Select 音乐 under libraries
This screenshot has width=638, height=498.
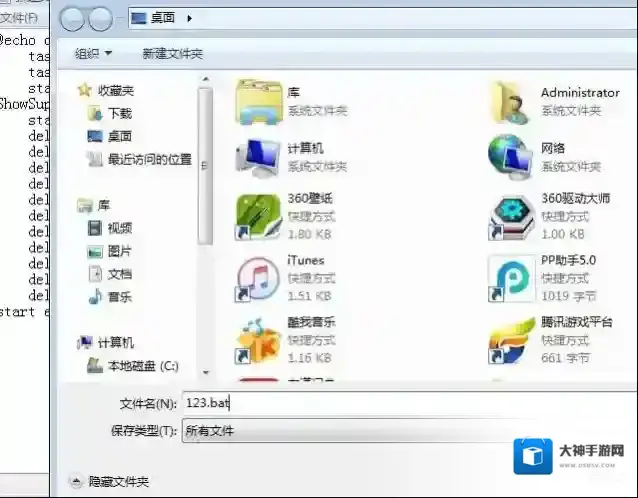click(x=120, y=297)
